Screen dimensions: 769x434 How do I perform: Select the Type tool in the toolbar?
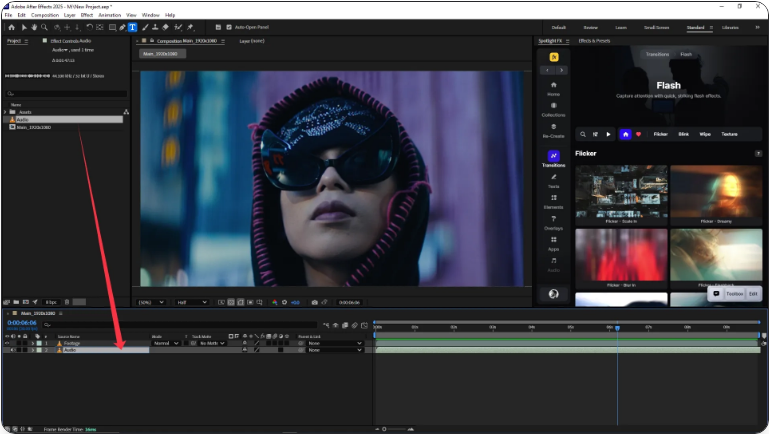(x=132, y=27)
